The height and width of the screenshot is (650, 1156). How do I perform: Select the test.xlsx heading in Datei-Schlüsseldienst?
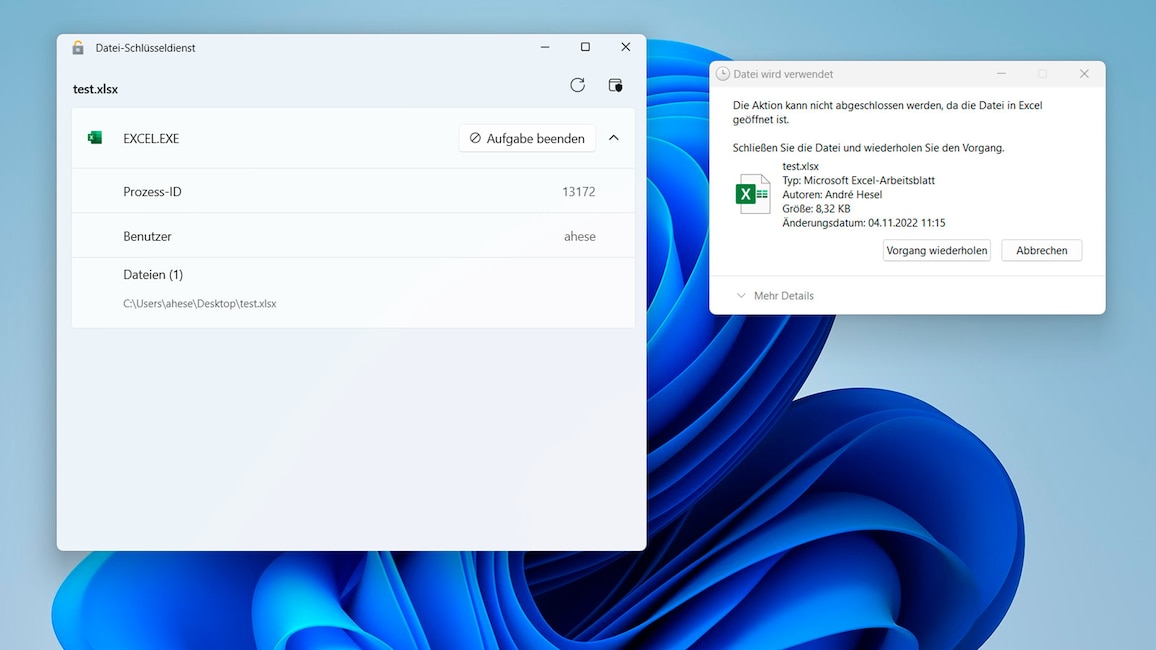point(95,89)
